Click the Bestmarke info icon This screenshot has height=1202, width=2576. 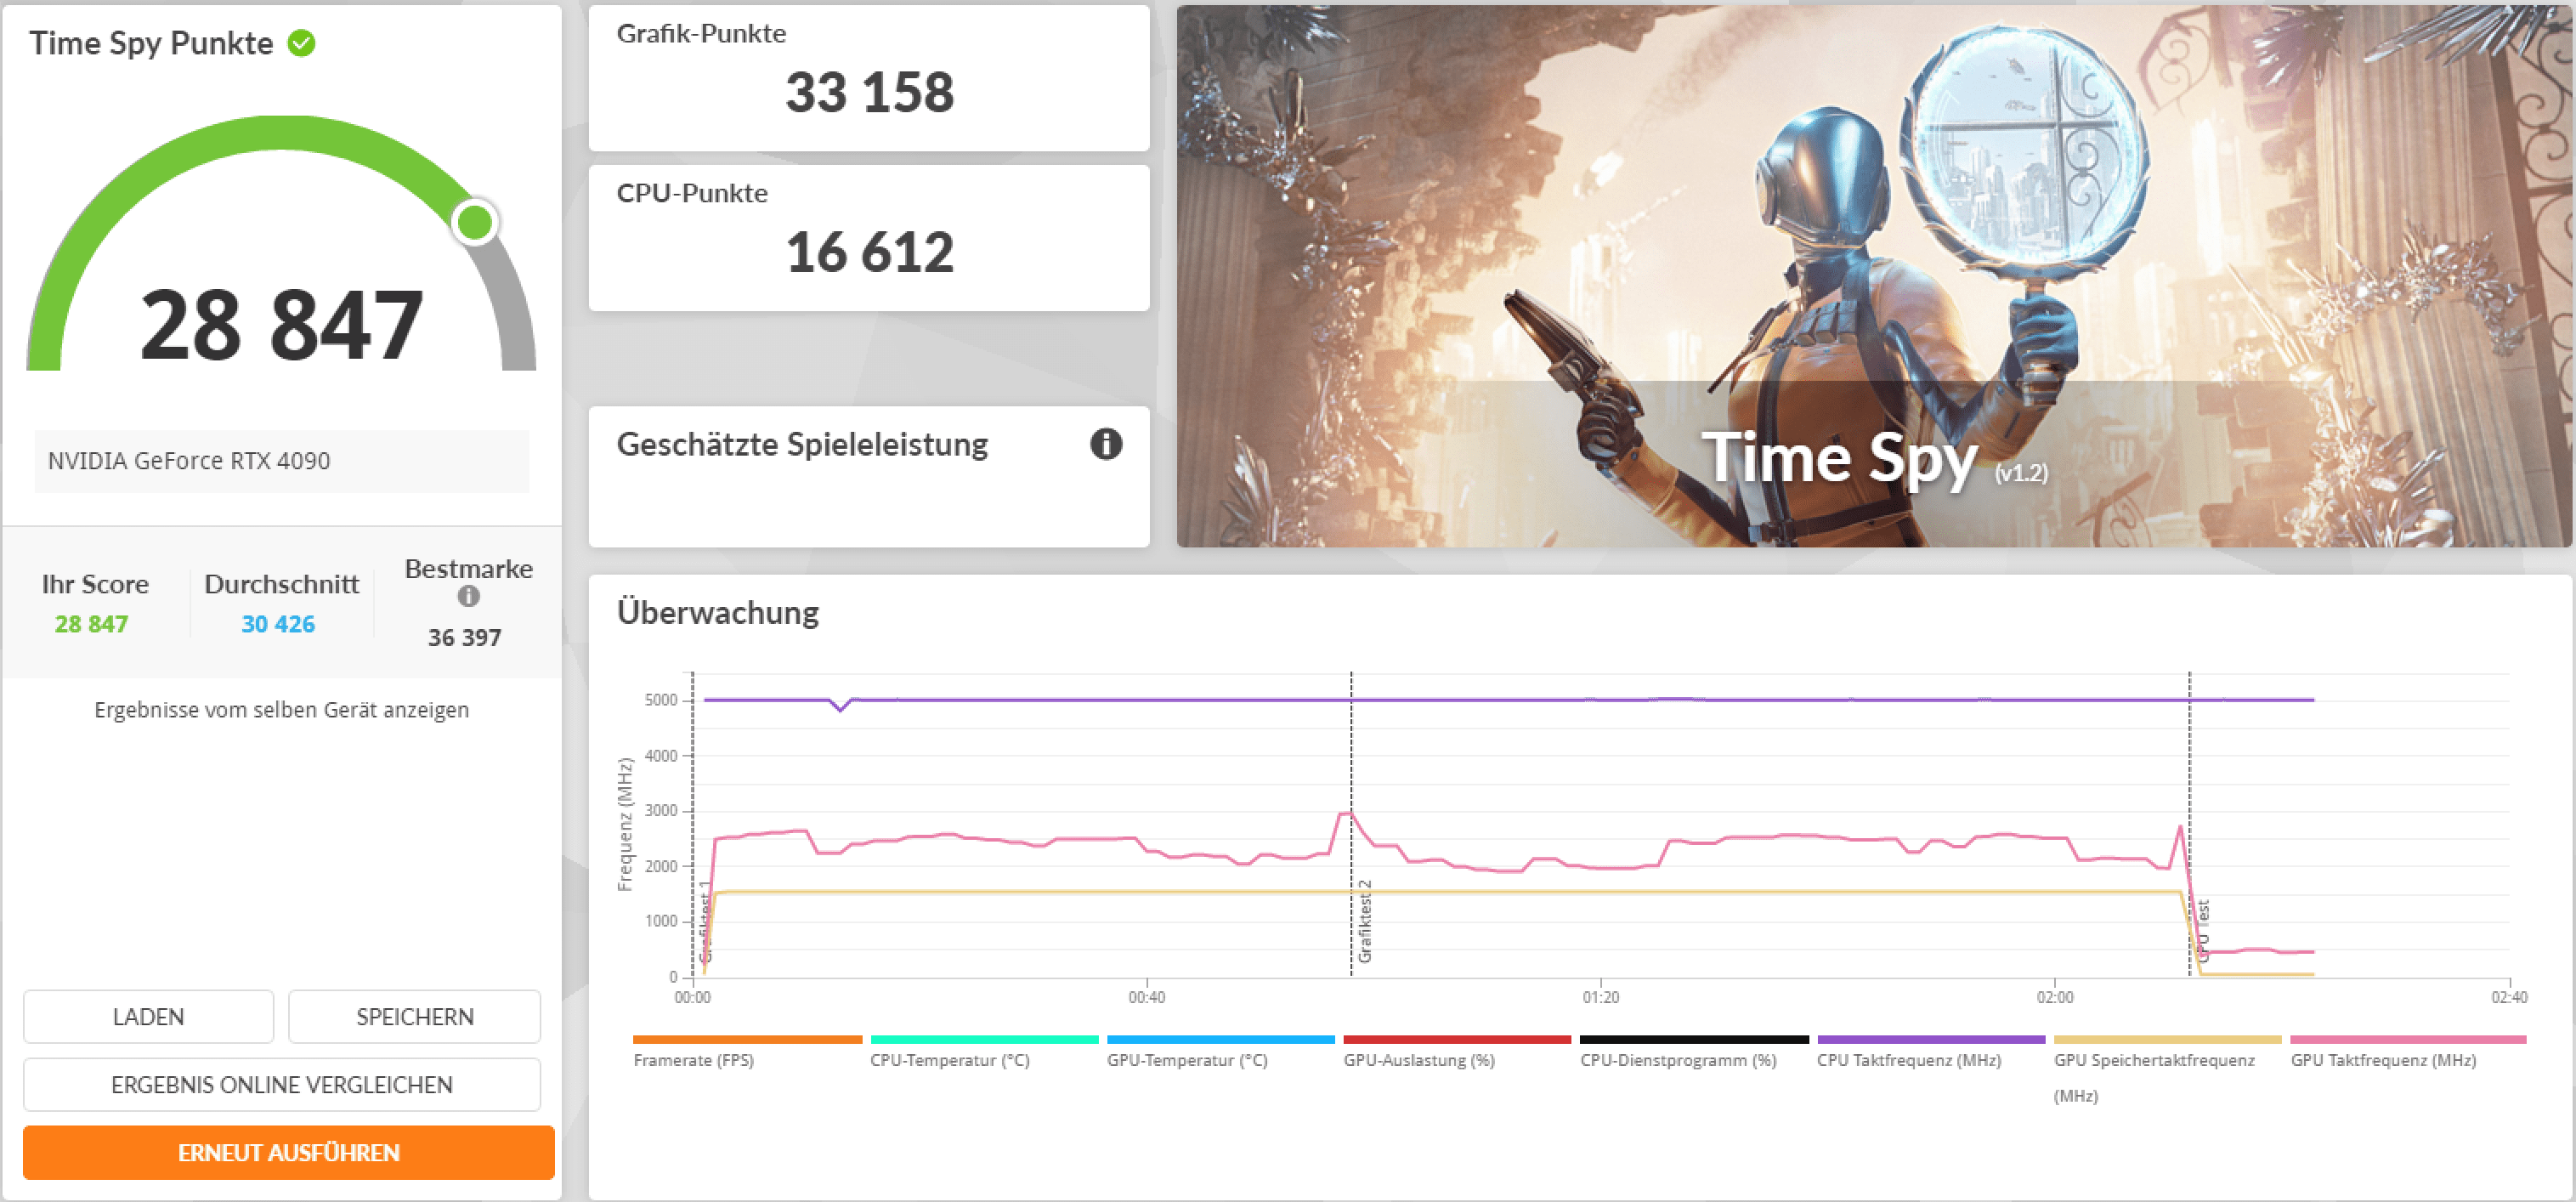tap(468, 596)
